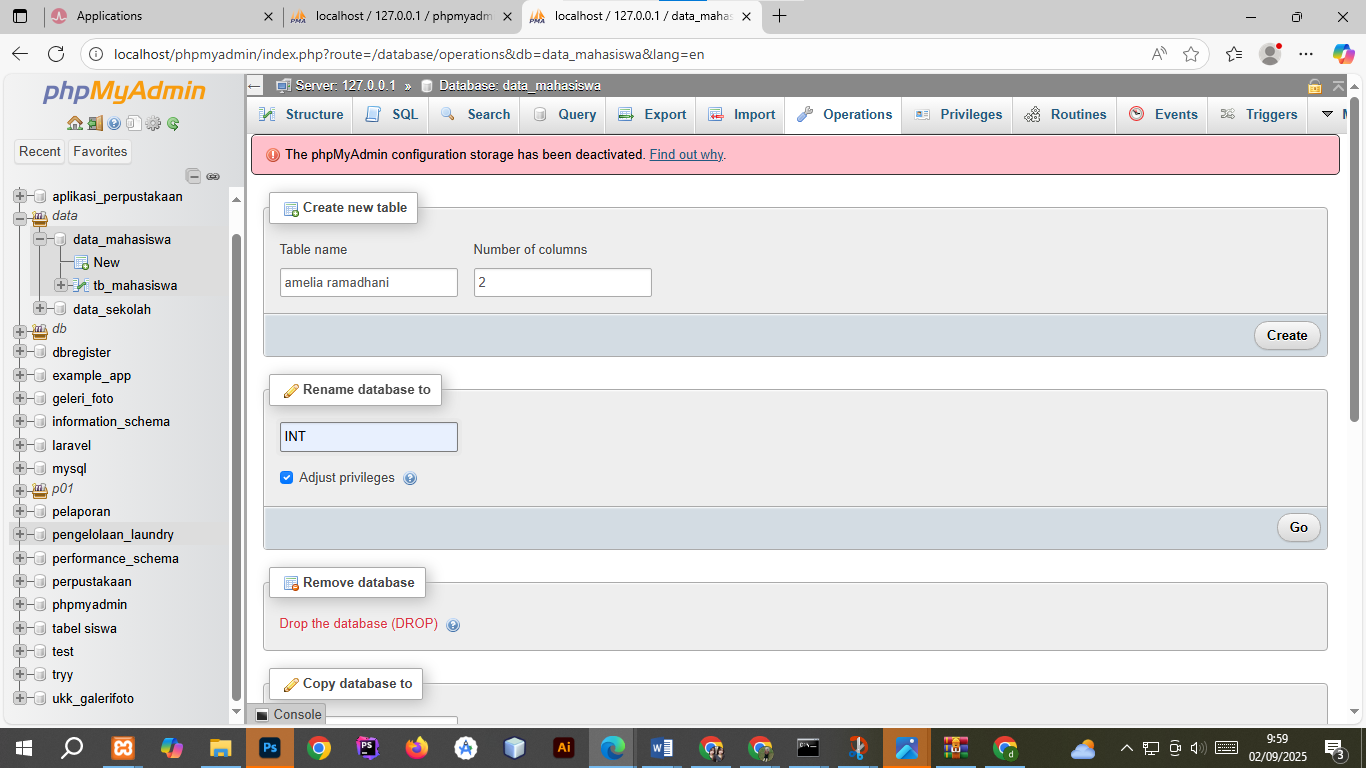This screenshot has width=1366, height=768.
Task: Click the log out door icon
Action: pos(94,124)
